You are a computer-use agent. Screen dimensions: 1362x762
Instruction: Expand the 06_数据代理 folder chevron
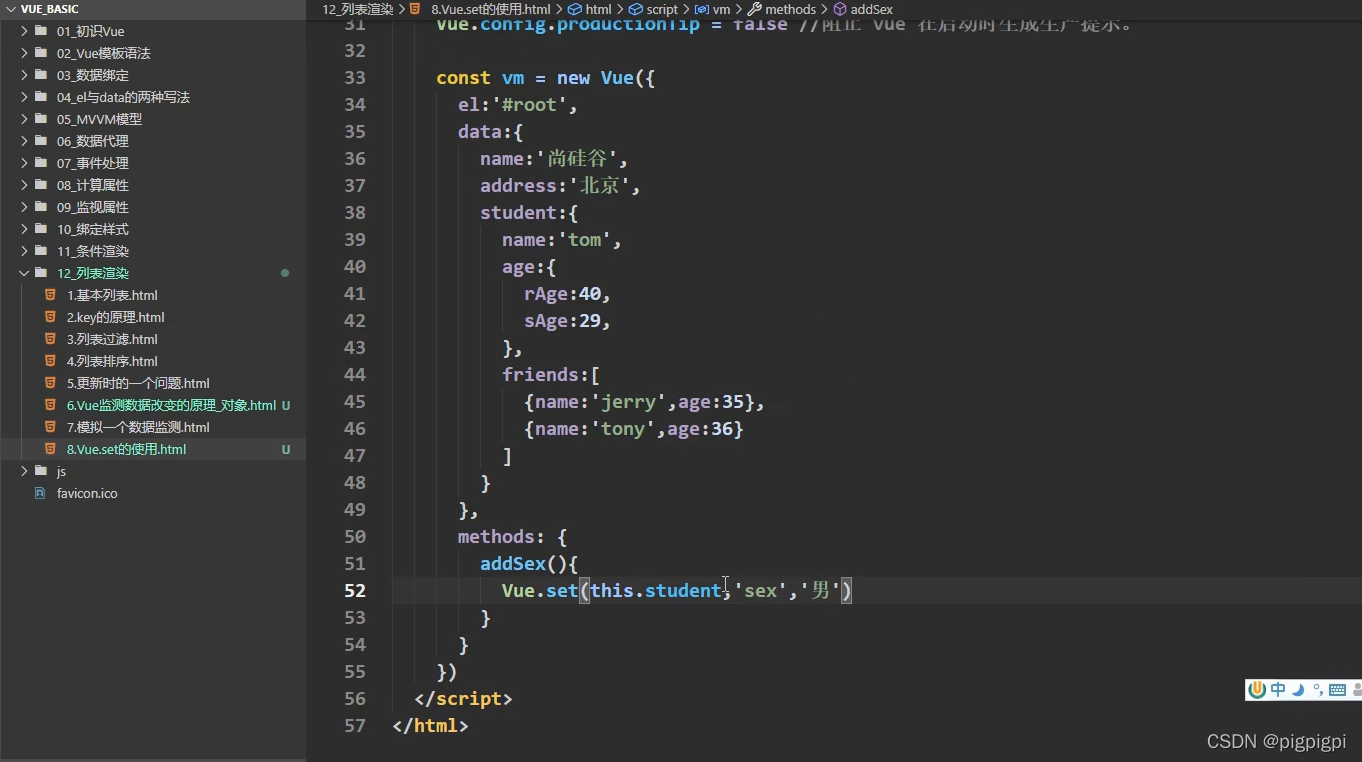click(24, 141)
